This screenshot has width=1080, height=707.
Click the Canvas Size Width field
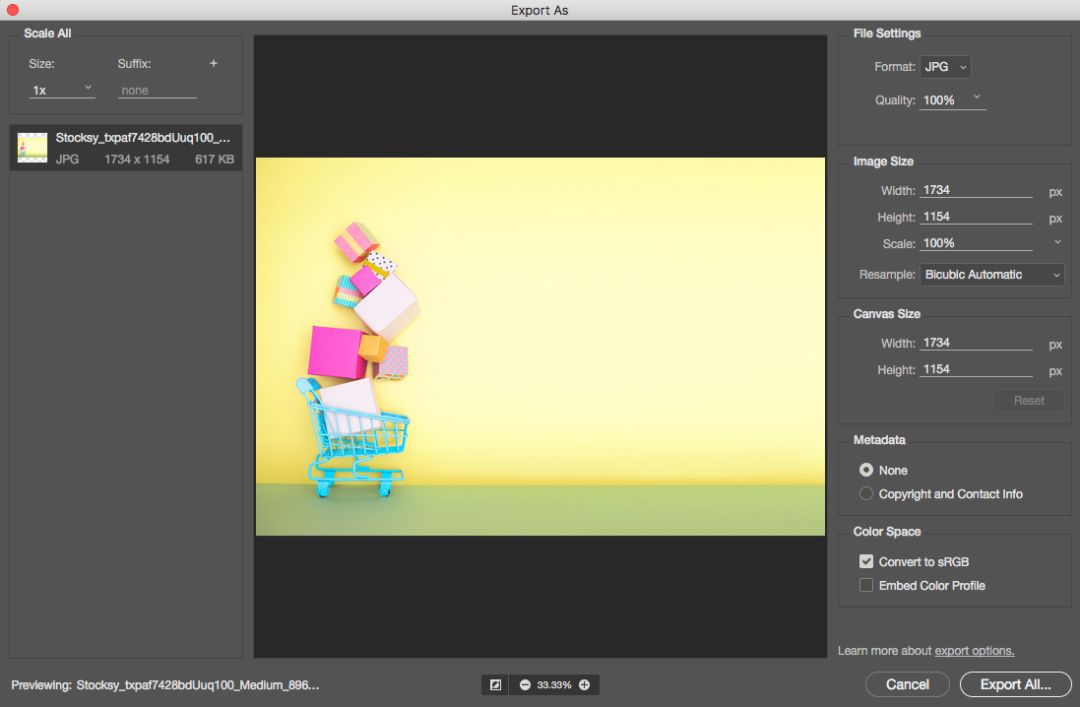pyautogui.click(x=976, y=343)
